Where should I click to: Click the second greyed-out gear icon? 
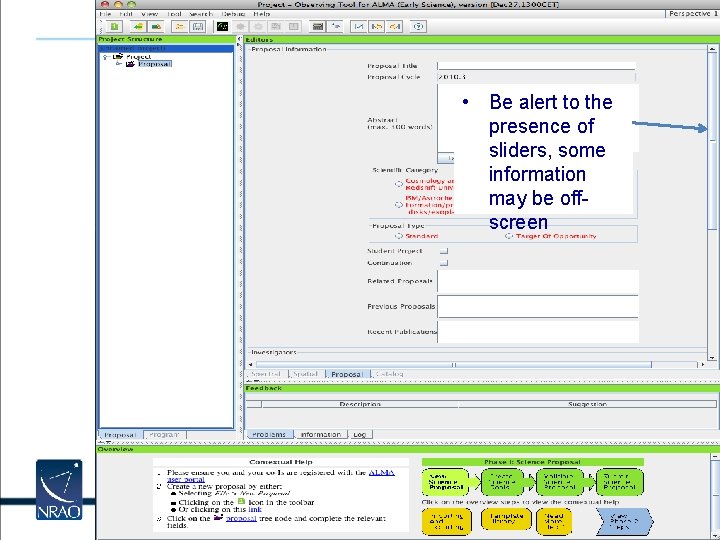tap(258, 27)
